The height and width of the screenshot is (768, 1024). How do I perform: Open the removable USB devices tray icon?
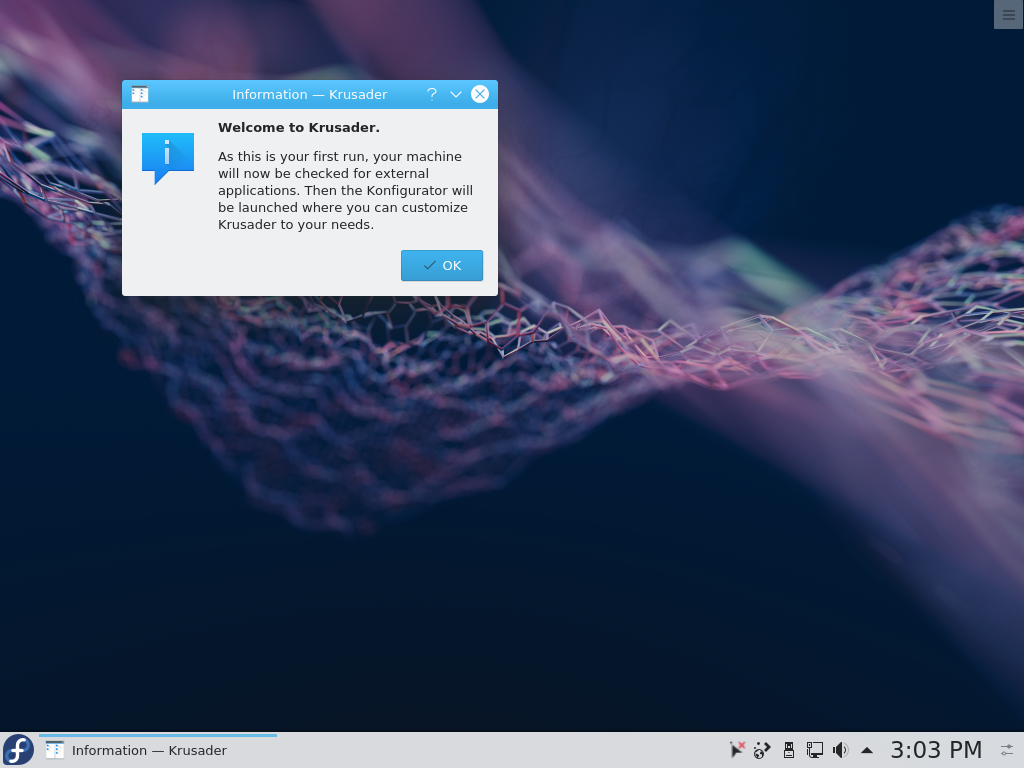pyautogui.click(x=789, y=750)
